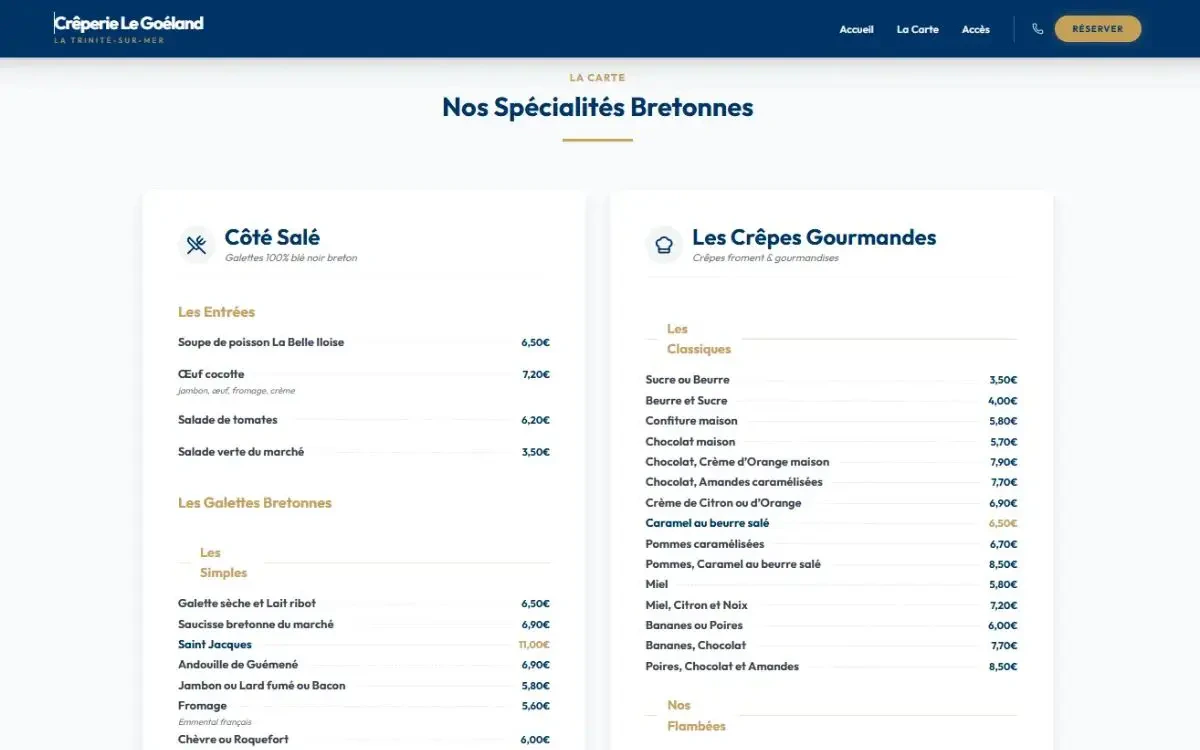The image size is (1200, 750).
Task: Click the crossed utensils icon beside Côté Salé
Action: [196, 245]
